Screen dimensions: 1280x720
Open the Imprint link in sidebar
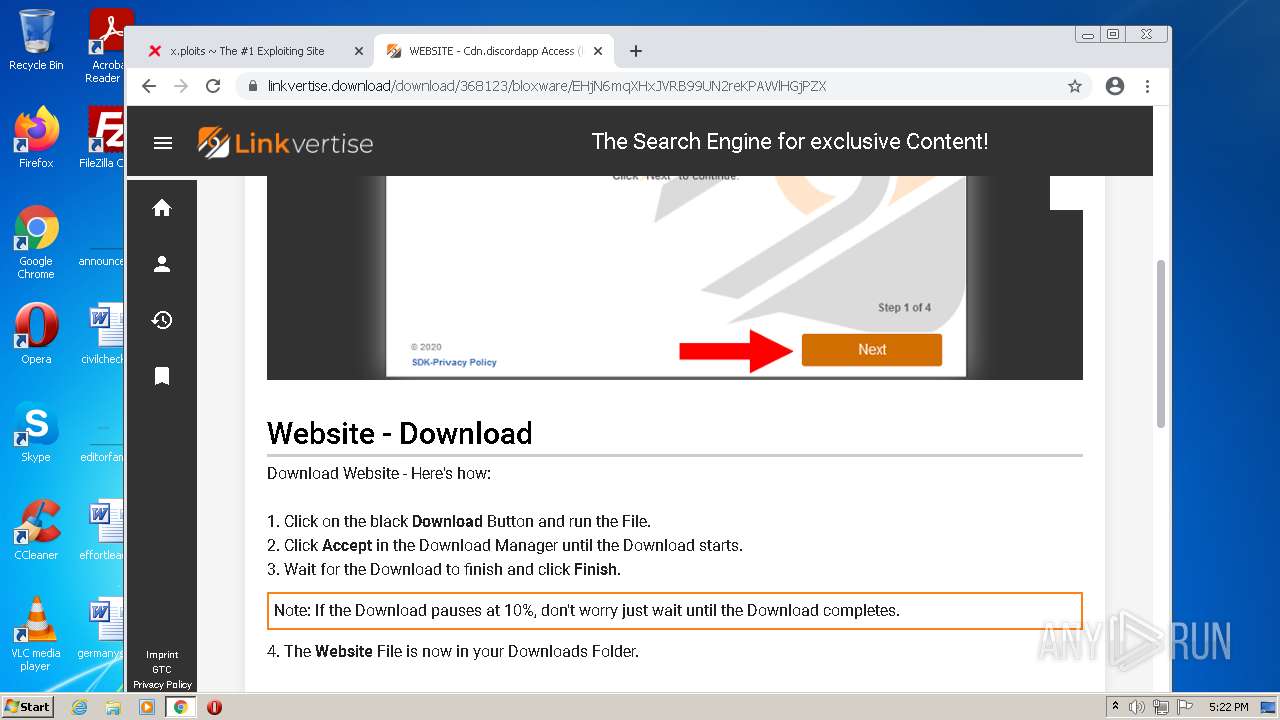click(x=162, y=655)
